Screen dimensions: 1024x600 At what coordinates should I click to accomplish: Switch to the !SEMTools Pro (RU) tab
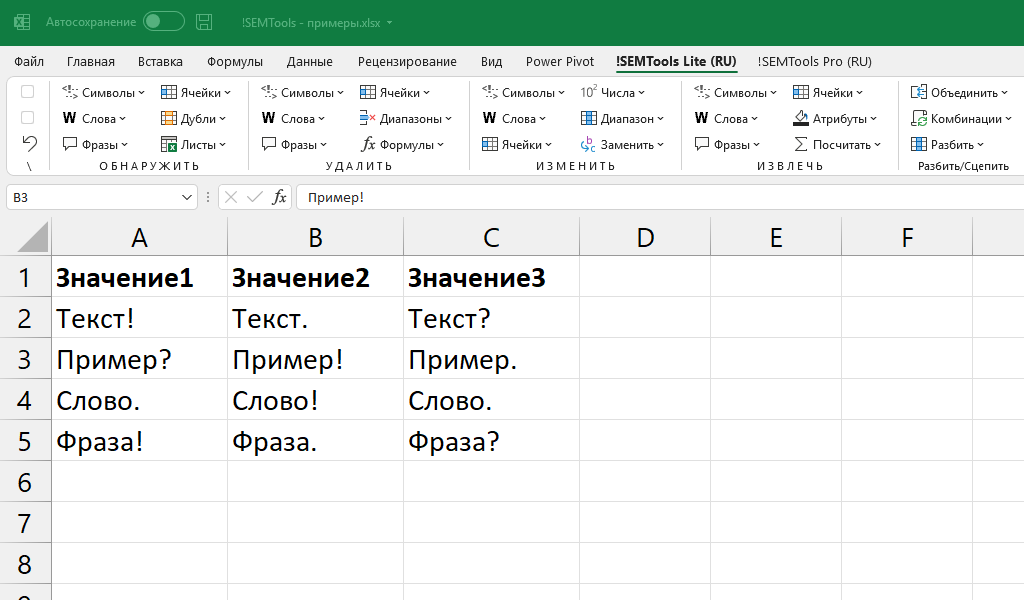[814, 61]
